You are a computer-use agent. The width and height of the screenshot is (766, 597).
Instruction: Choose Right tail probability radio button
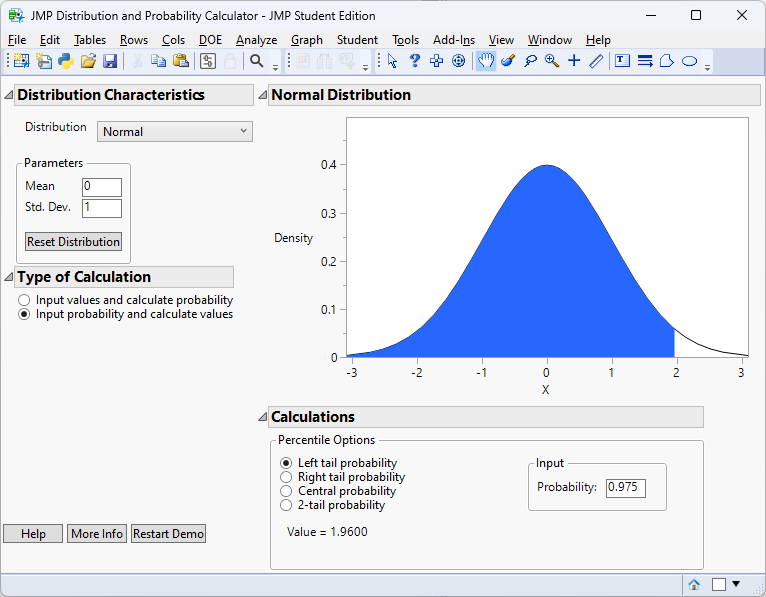click(x=287, y=477)
